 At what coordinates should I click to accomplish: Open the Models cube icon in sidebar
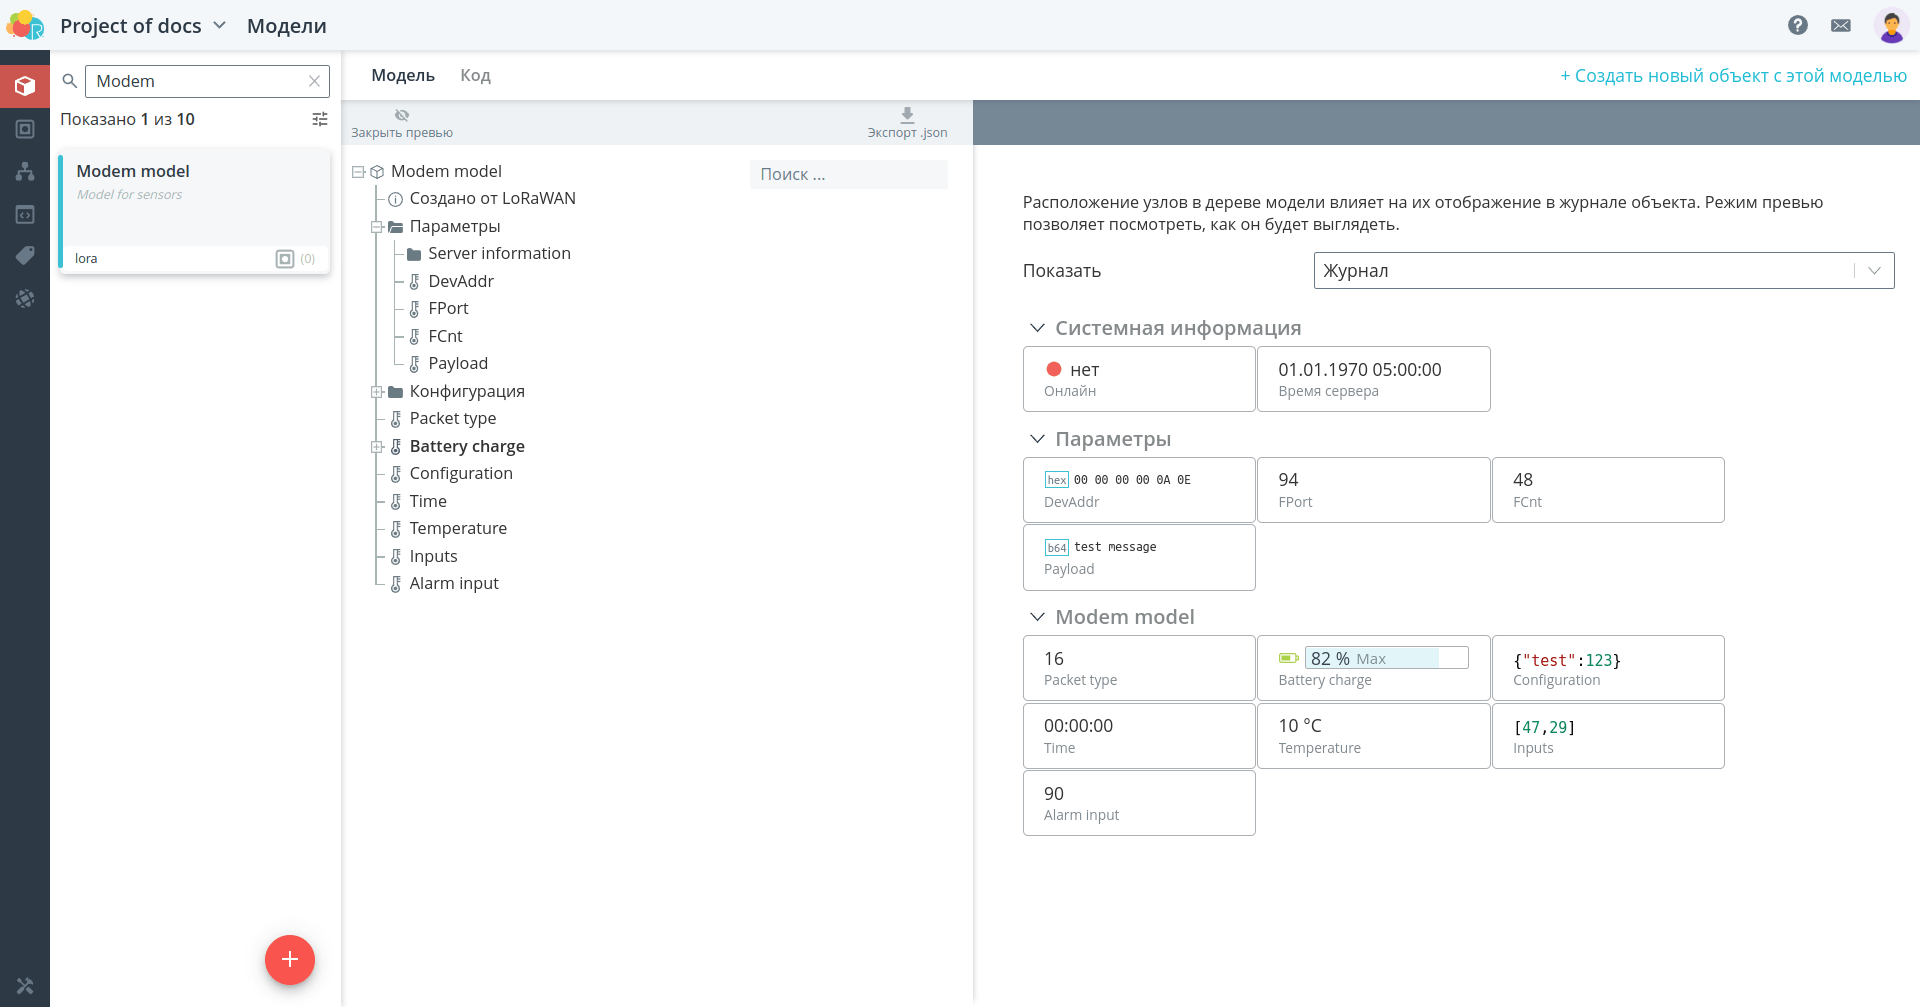[25, 86]
